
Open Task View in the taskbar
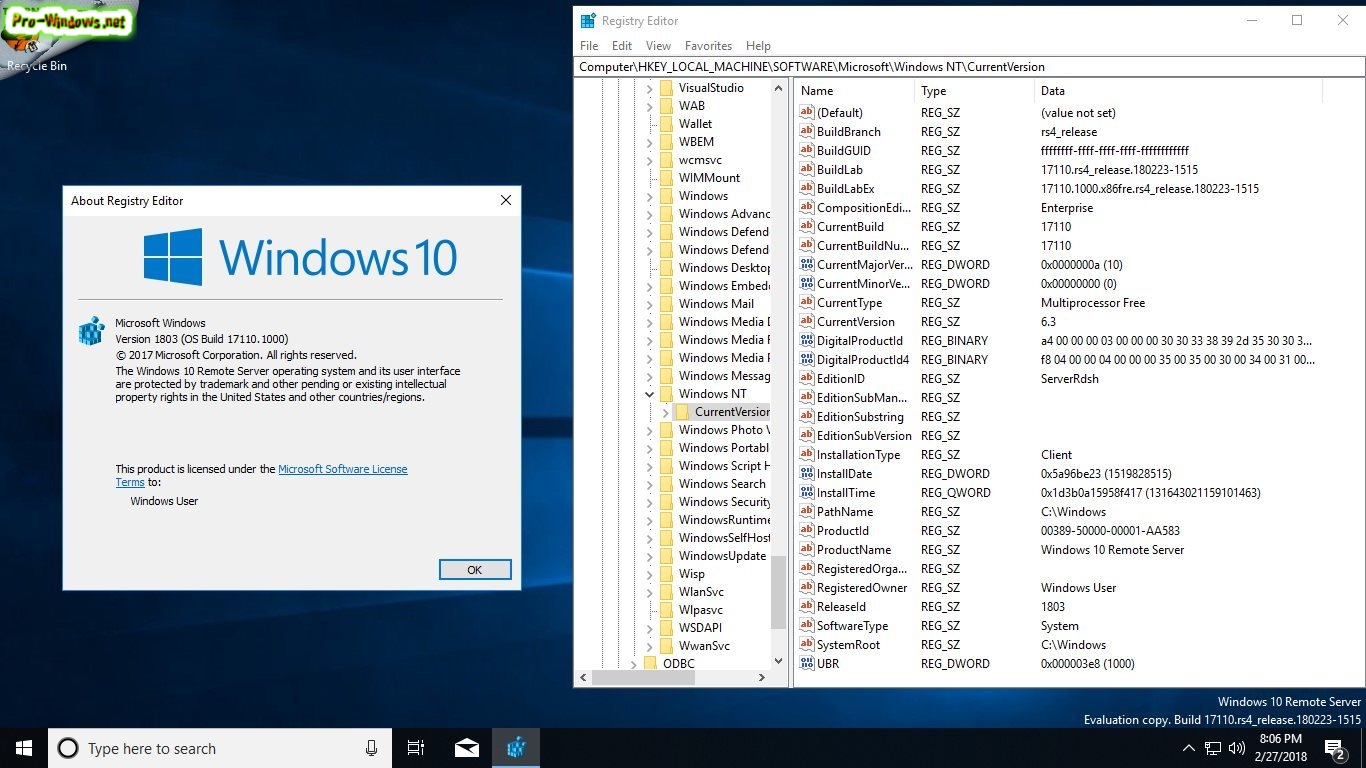(416, 748)
